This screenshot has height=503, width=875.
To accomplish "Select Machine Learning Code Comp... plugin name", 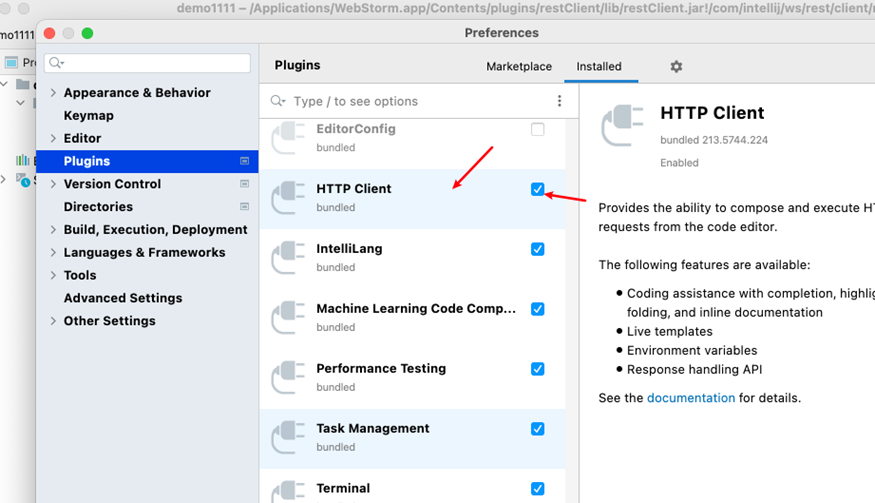I will pos(416,309).
